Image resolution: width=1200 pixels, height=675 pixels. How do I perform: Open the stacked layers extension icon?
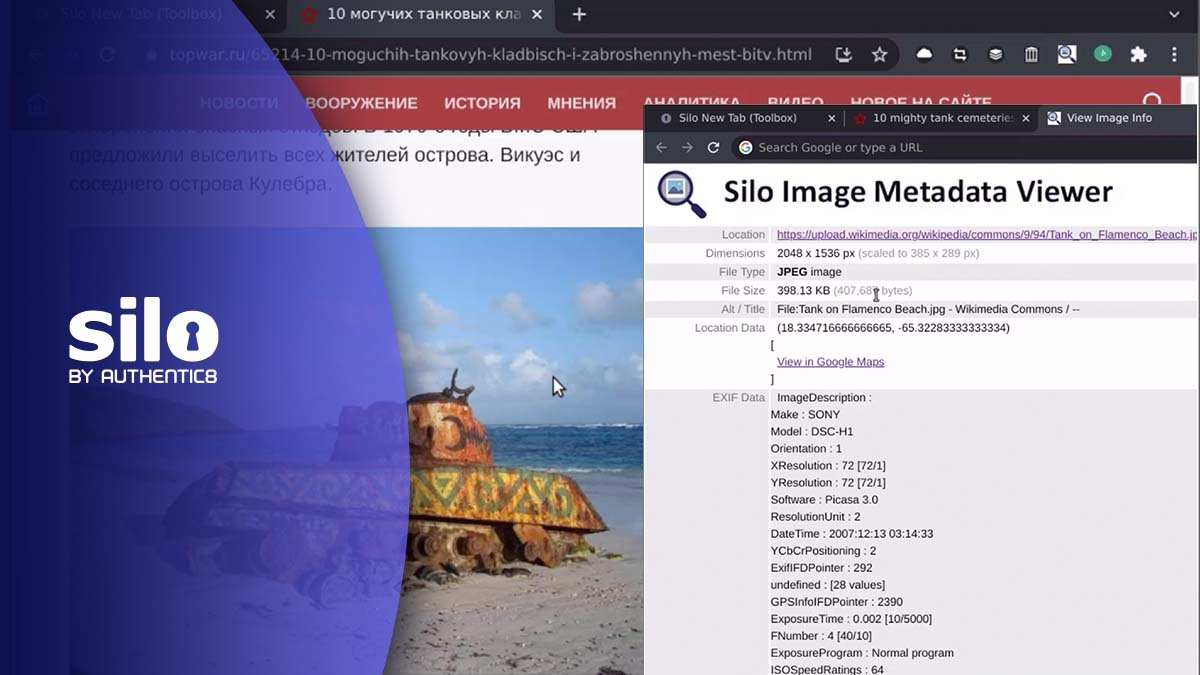pos(995,55)
